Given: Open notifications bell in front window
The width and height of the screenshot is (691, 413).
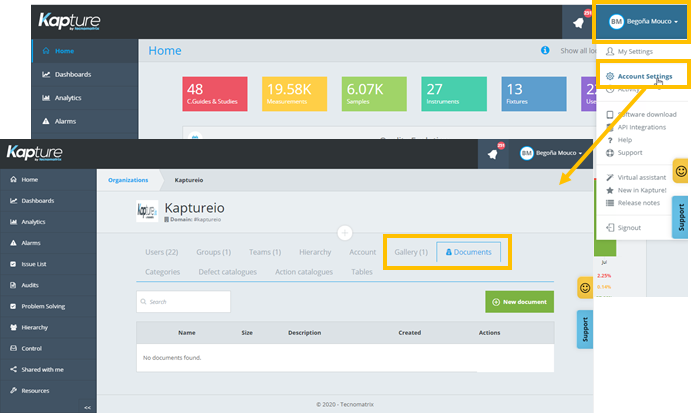Looking at the screenshot, I should click(x=493, y=153).
